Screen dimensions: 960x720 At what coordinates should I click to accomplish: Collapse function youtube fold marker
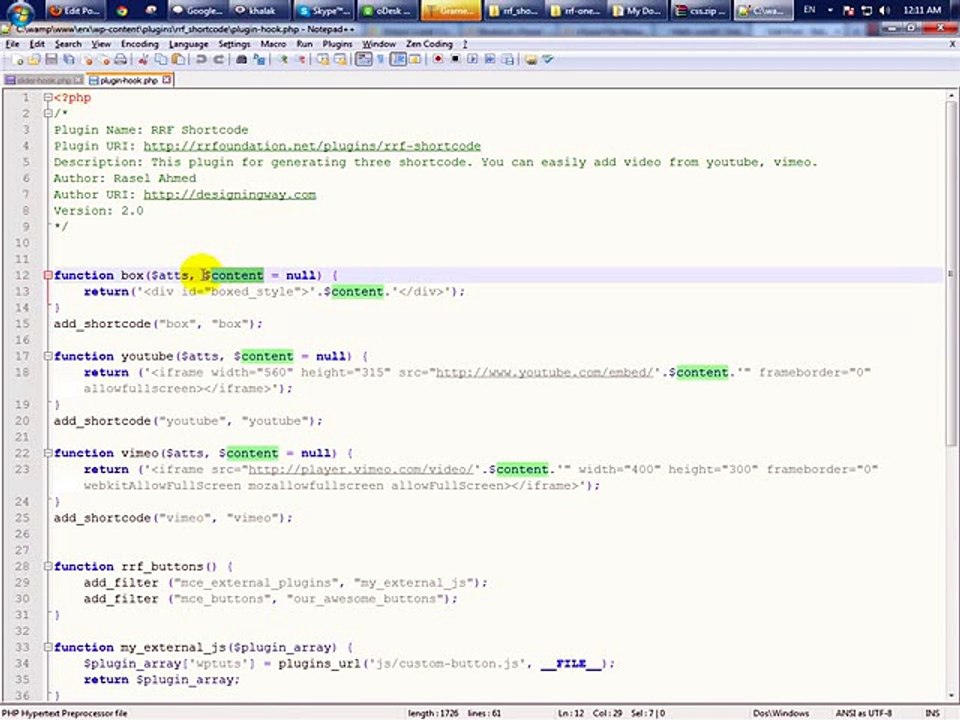(48, 356)
